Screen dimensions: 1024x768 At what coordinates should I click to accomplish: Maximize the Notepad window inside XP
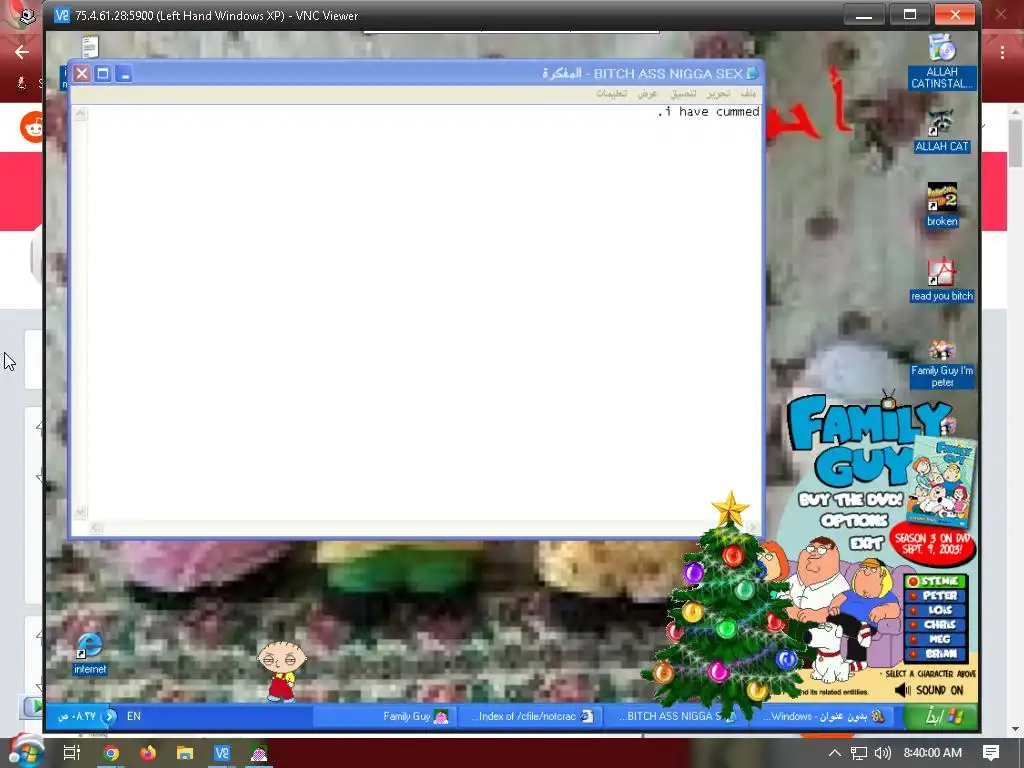click(103, 74)
